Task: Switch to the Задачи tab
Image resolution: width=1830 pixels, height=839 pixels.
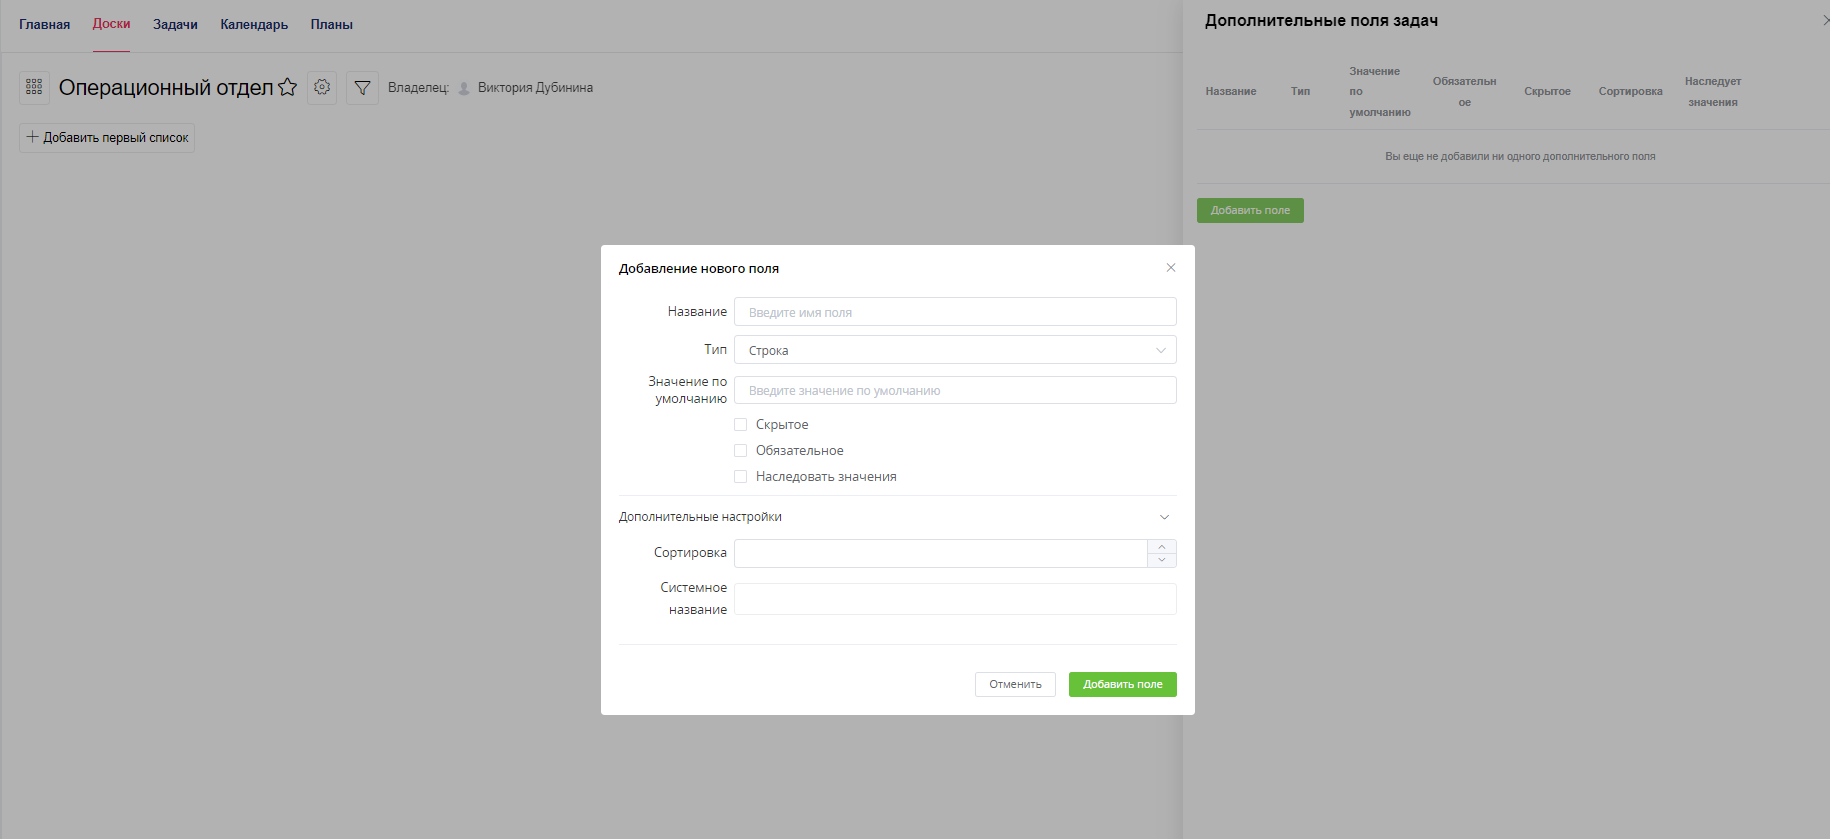Action: click(x=175, y=24)
